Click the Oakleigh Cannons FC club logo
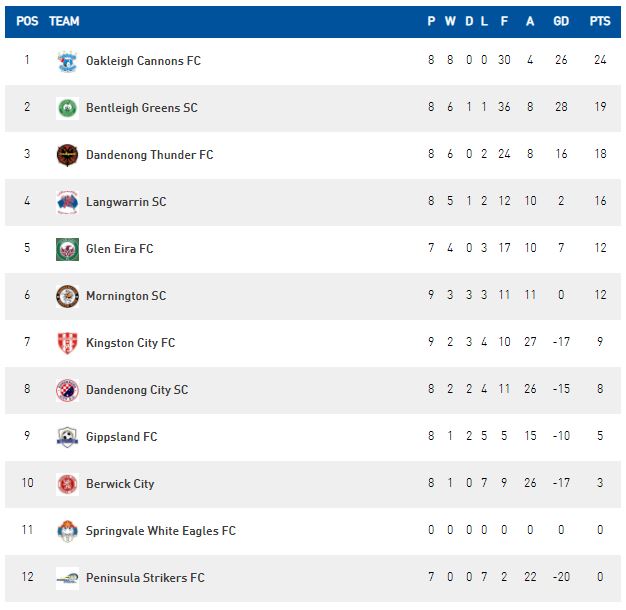This screenshot has width=626, height=610. click(x=67, y=61)
